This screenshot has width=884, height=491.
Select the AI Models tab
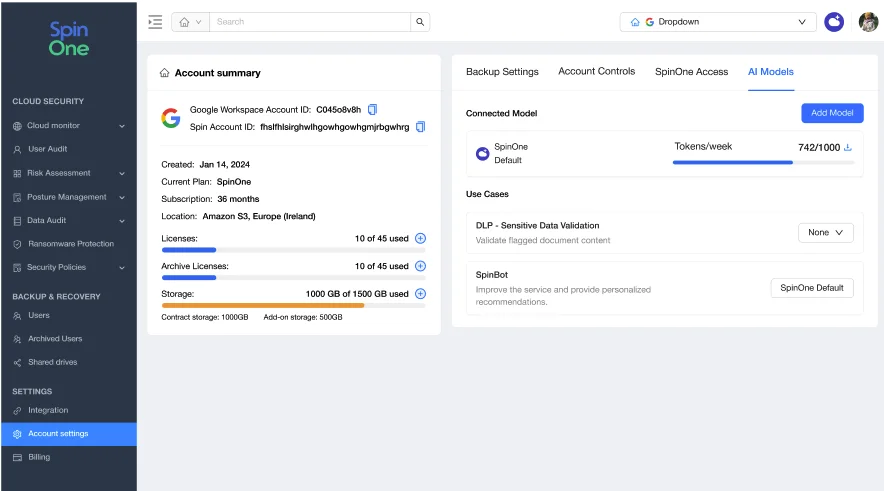pyautogui.click(x=771, y=72)
